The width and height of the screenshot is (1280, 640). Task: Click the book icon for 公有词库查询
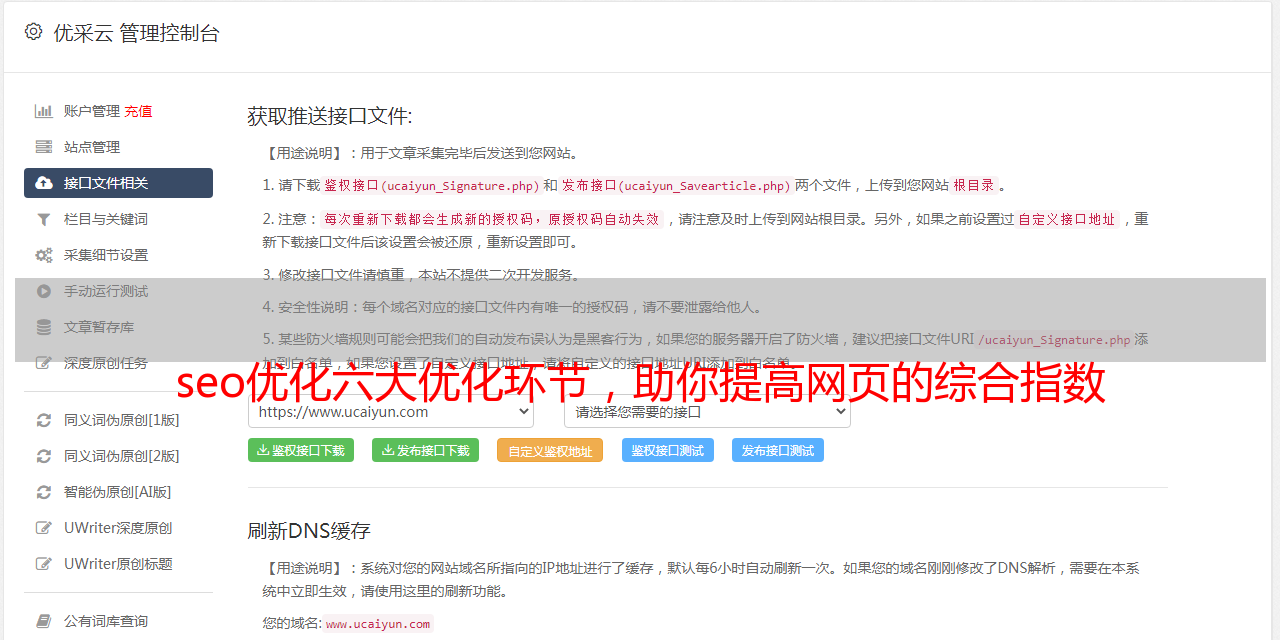44,621
